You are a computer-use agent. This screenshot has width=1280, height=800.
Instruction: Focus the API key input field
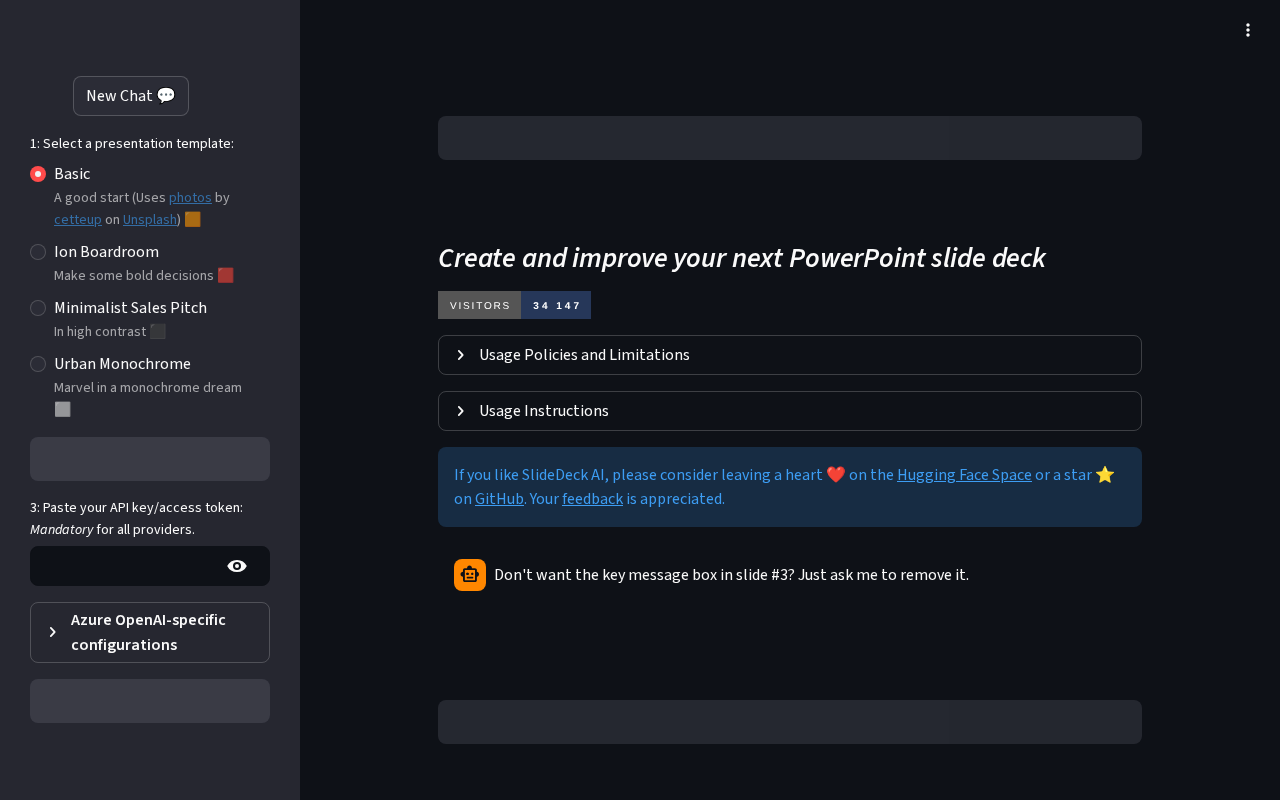(x=127, y=566)
